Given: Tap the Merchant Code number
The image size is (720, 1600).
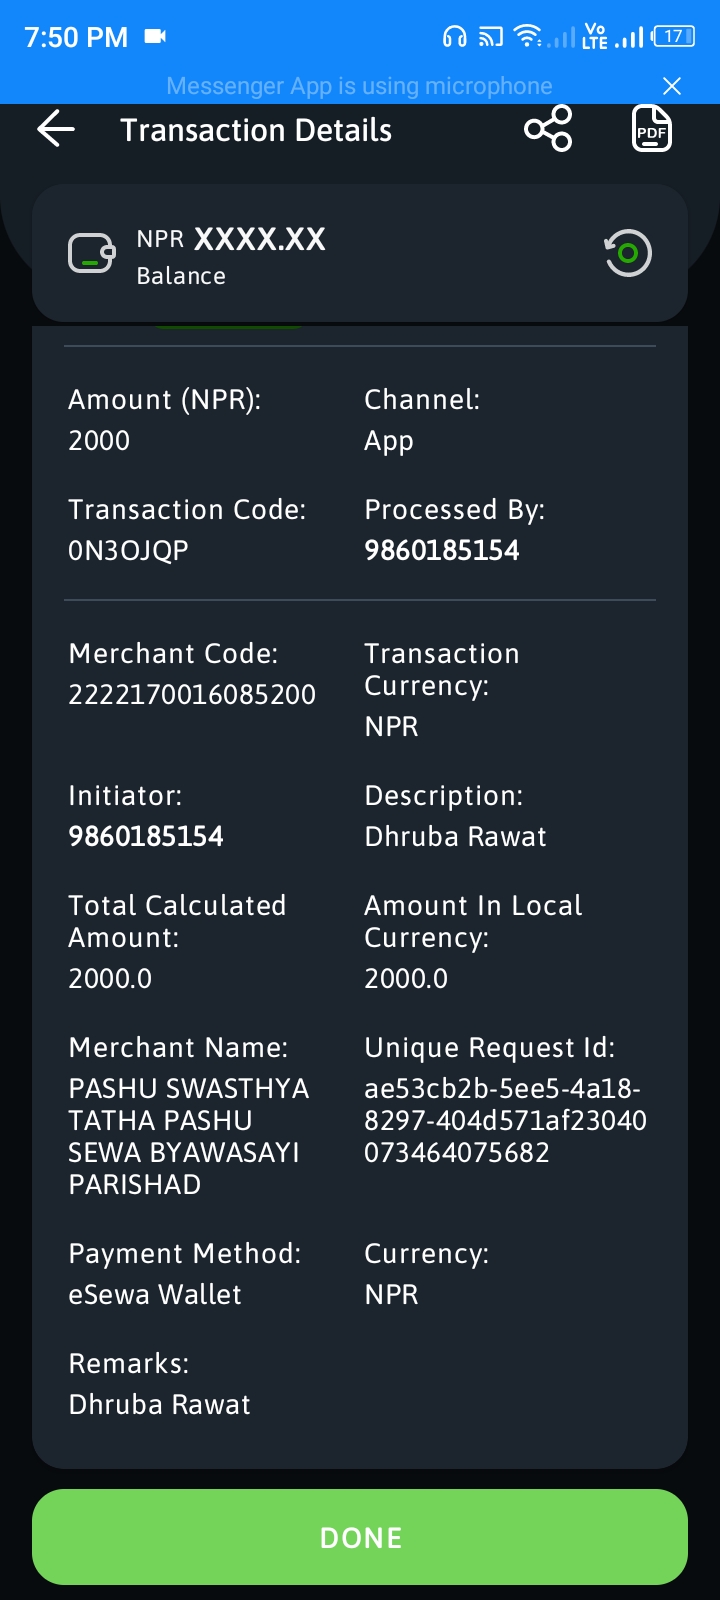Looking at the screenshot, I should [192, 694].
